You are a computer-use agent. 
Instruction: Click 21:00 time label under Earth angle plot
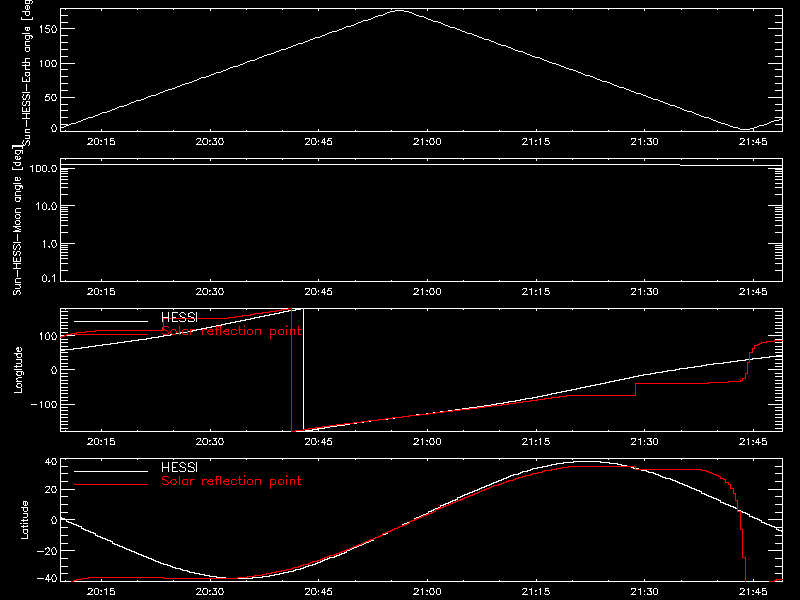(427, 141)
